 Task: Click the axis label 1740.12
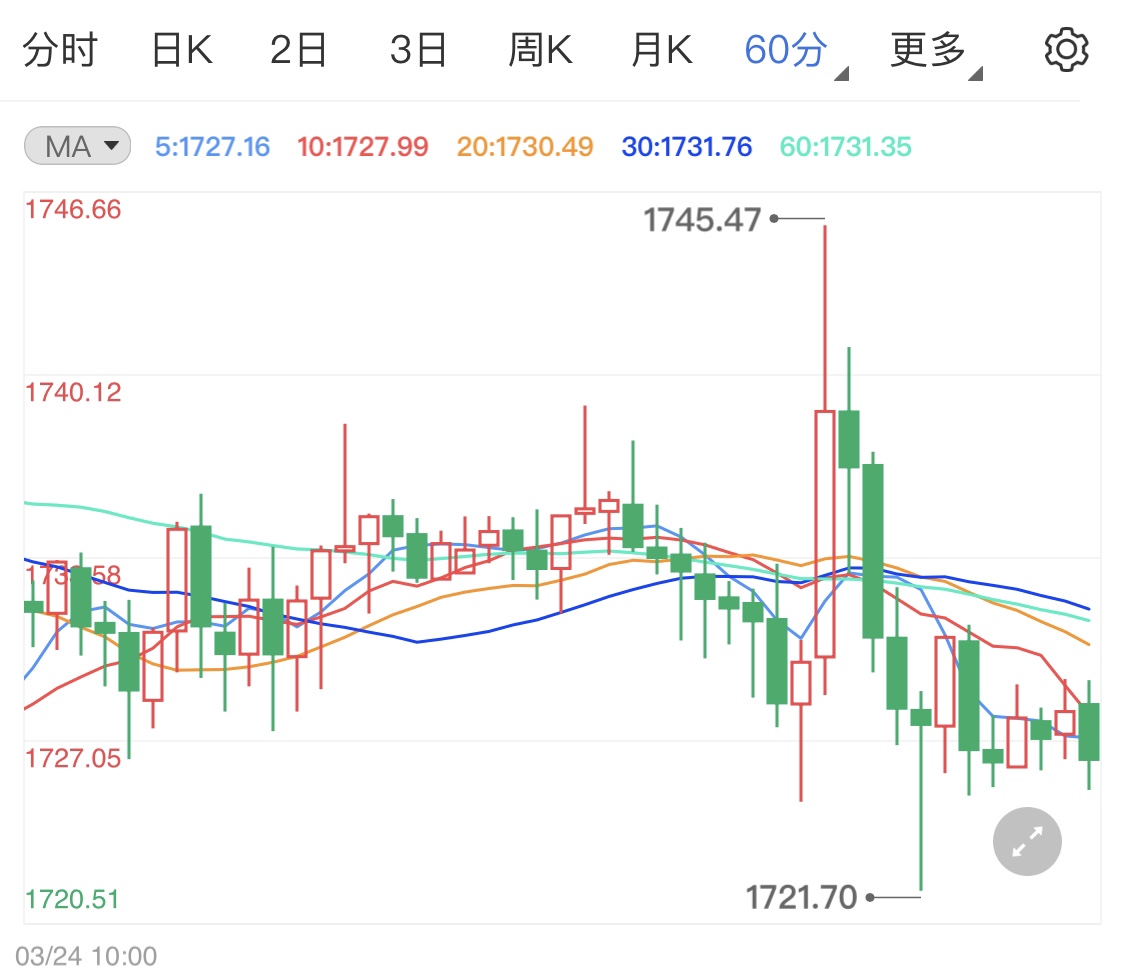tap(73, 393)
